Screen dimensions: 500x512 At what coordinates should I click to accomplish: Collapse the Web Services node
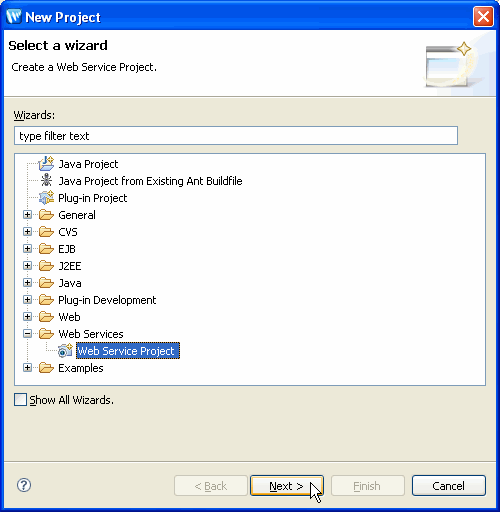pyautogui.click(x=28, y=333)
